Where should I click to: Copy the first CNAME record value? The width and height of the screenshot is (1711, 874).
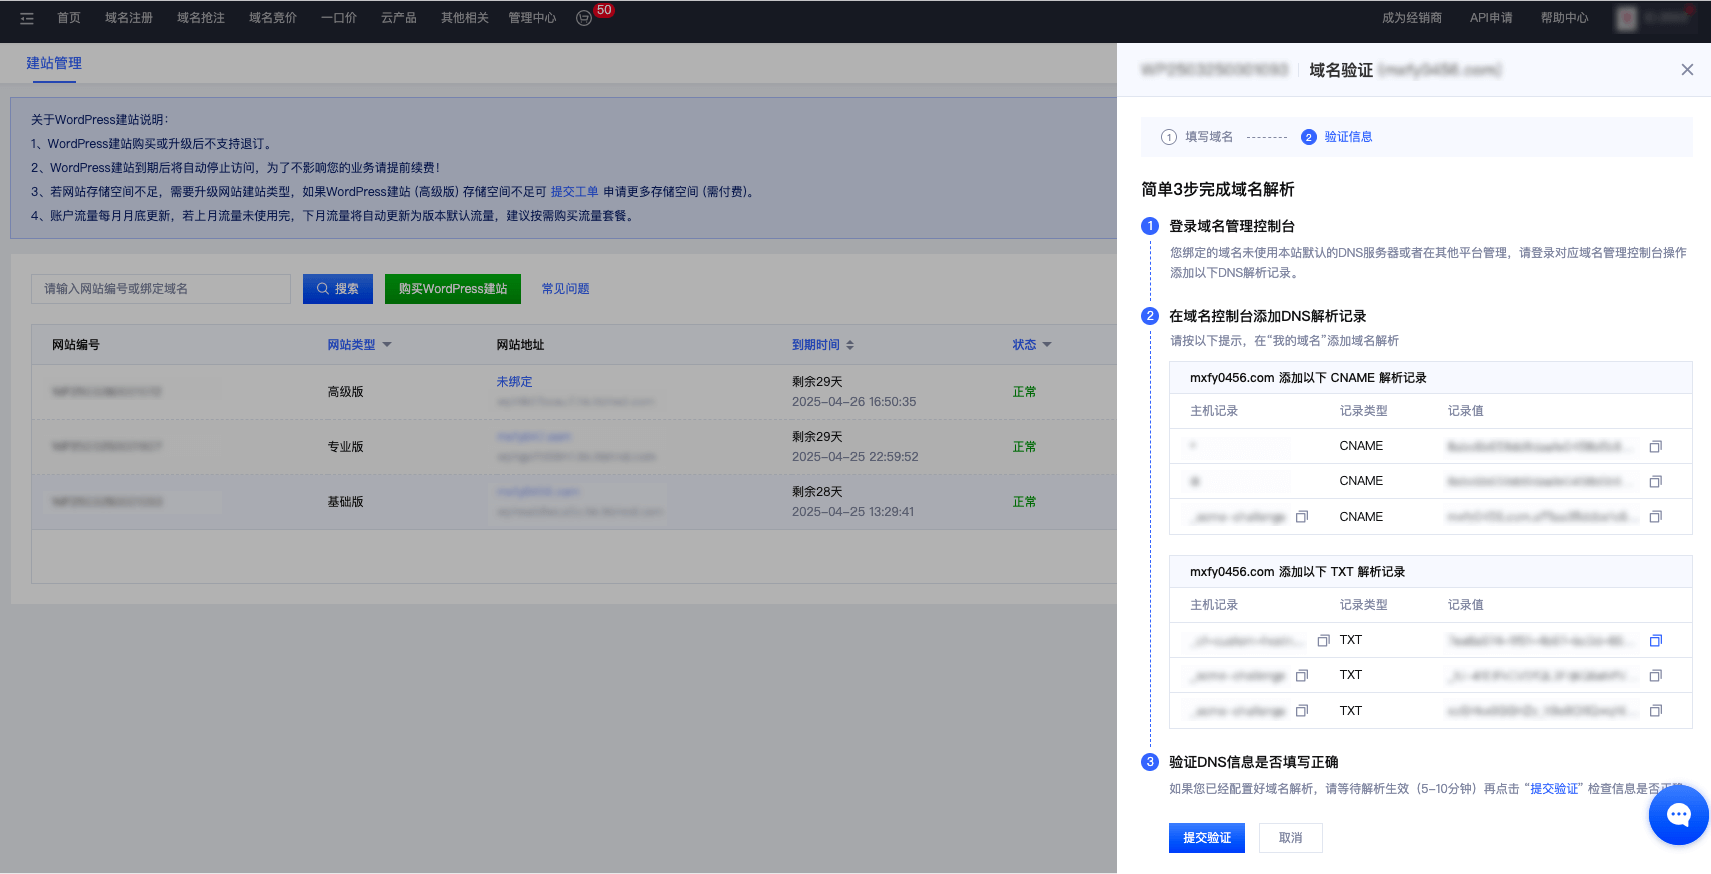pos(1655,447)
